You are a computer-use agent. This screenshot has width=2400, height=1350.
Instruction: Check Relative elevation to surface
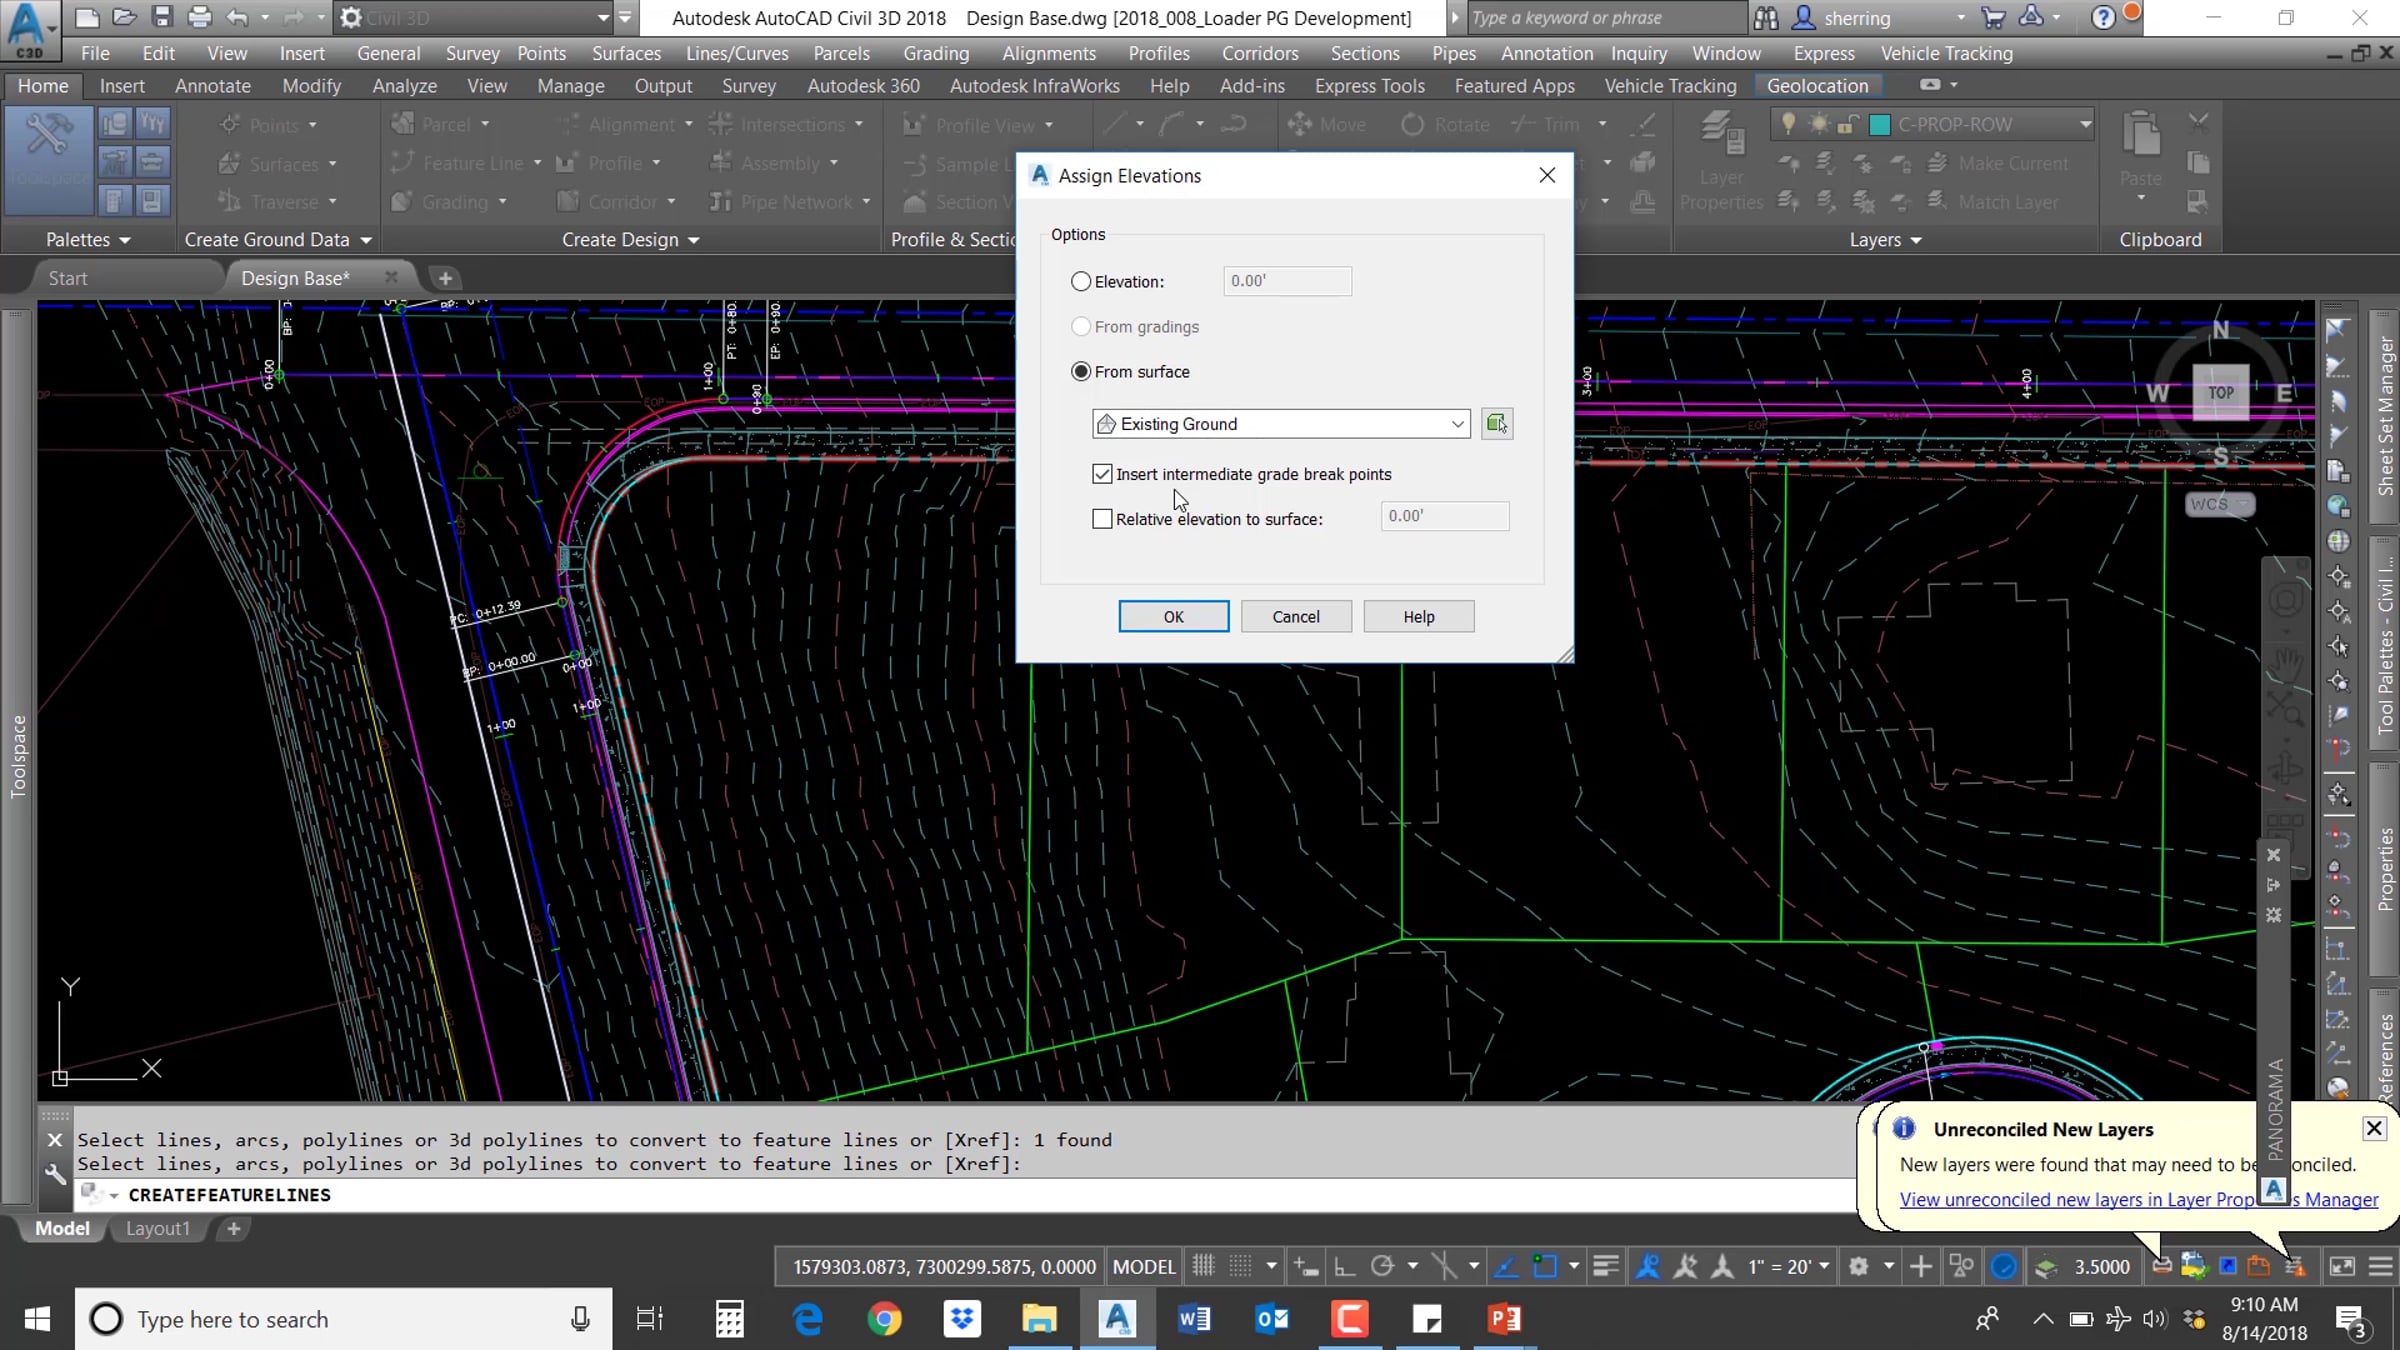[x=1102, y=519]
